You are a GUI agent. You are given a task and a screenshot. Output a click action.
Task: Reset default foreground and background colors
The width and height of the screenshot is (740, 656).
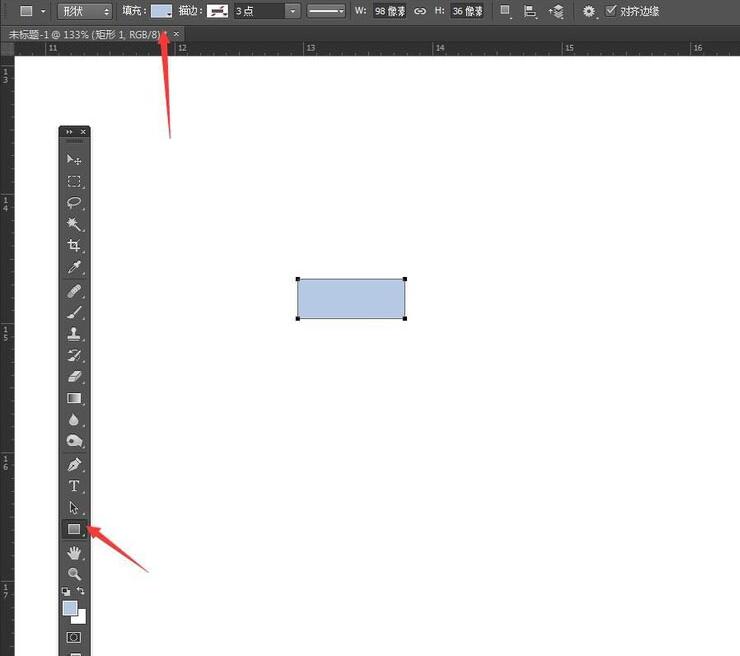coord(66,591)
